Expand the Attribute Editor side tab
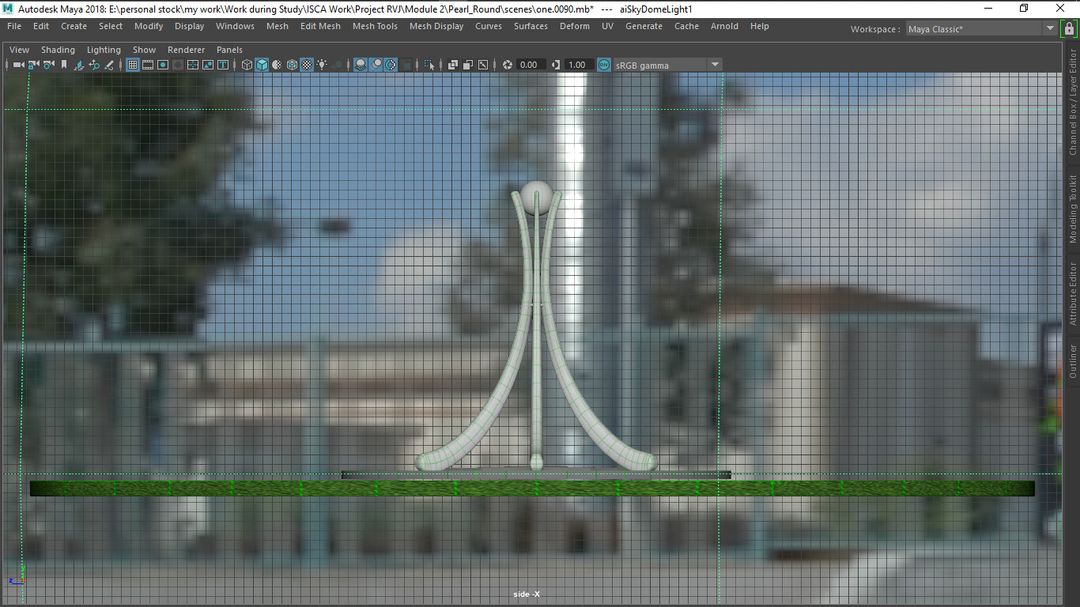This screenshot has width=1080, height=607. pos(1072,294)
